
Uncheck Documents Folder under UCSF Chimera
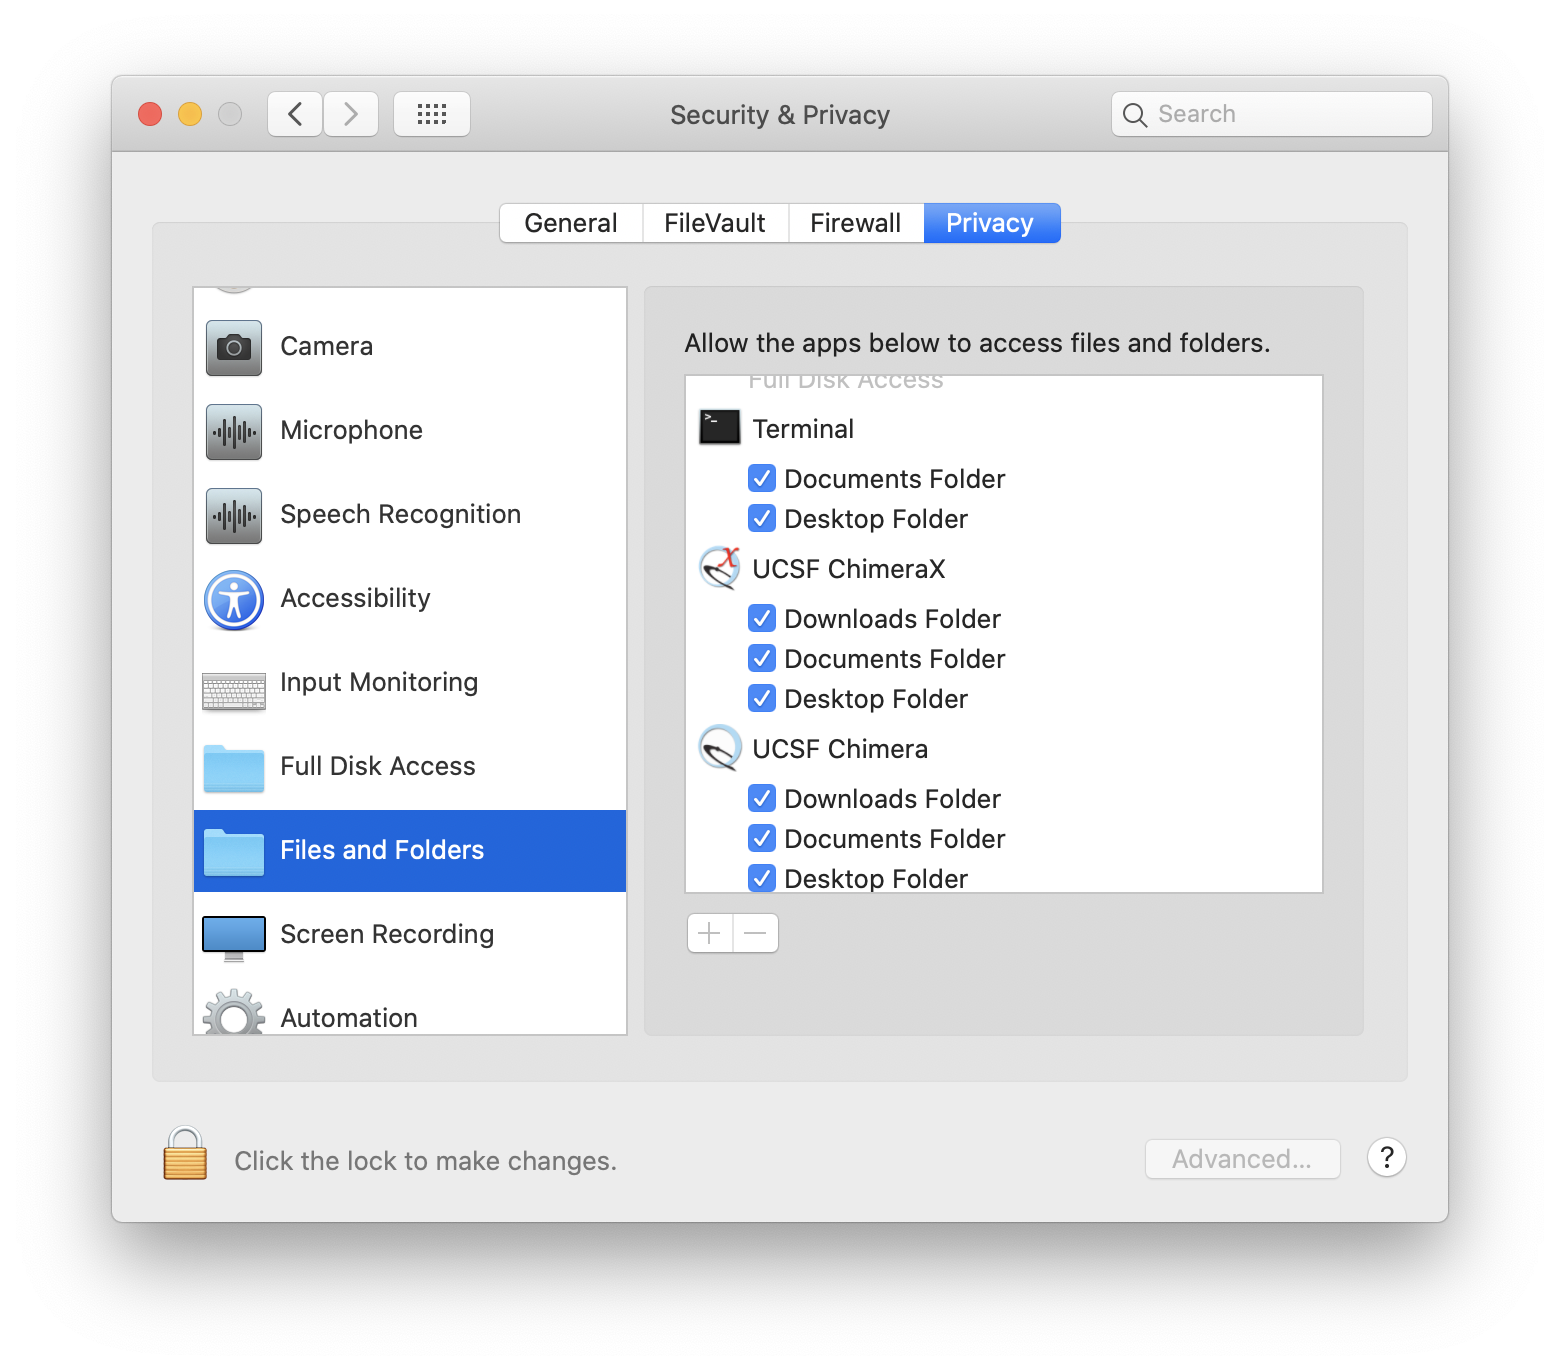coord(762,838)
